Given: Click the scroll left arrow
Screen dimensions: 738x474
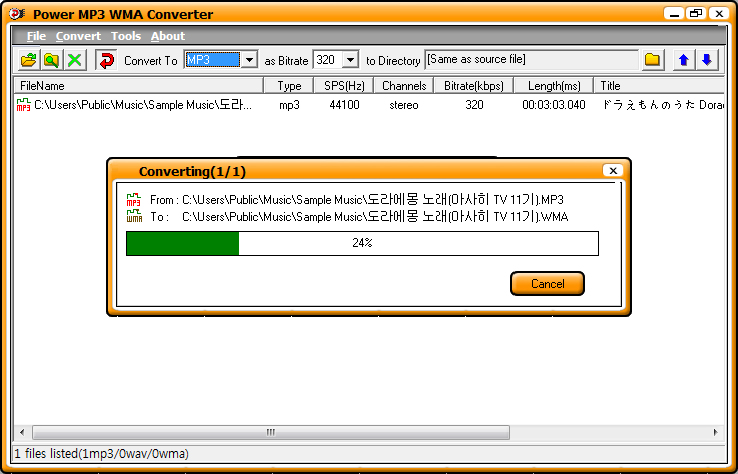Looking at the screenshot, I should click(22, 432).
